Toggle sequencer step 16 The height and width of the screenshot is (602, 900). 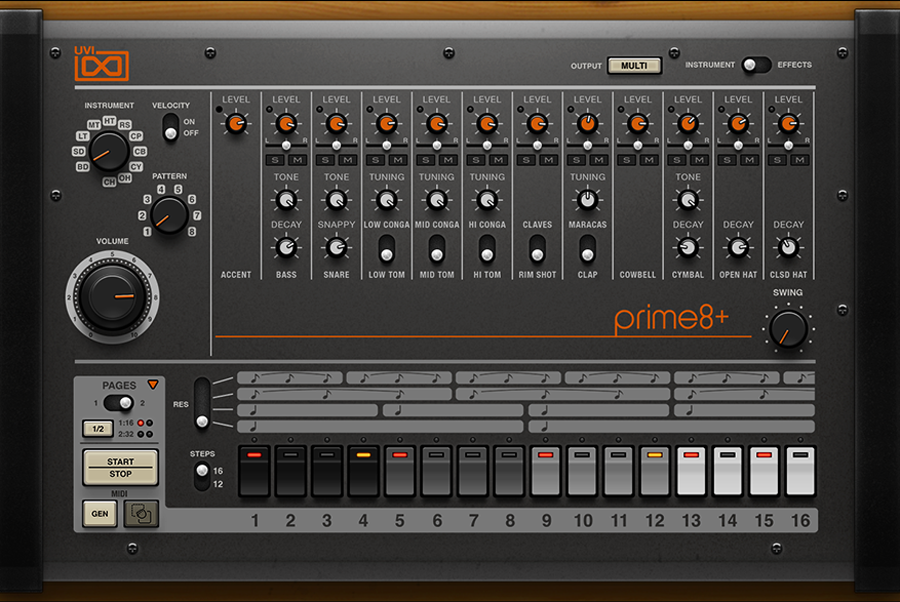[x=800, y=471]
